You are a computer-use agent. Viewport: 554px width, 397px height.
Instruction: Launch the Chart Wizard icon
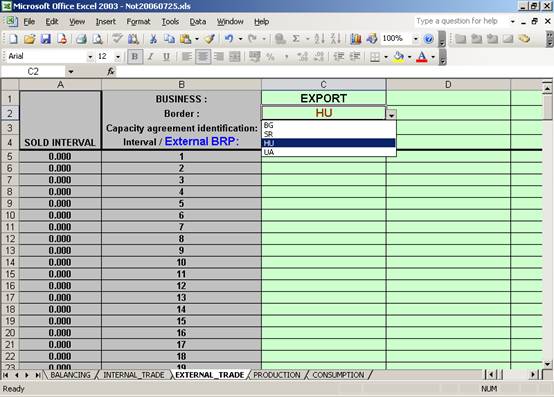click(x=355, y=38)
